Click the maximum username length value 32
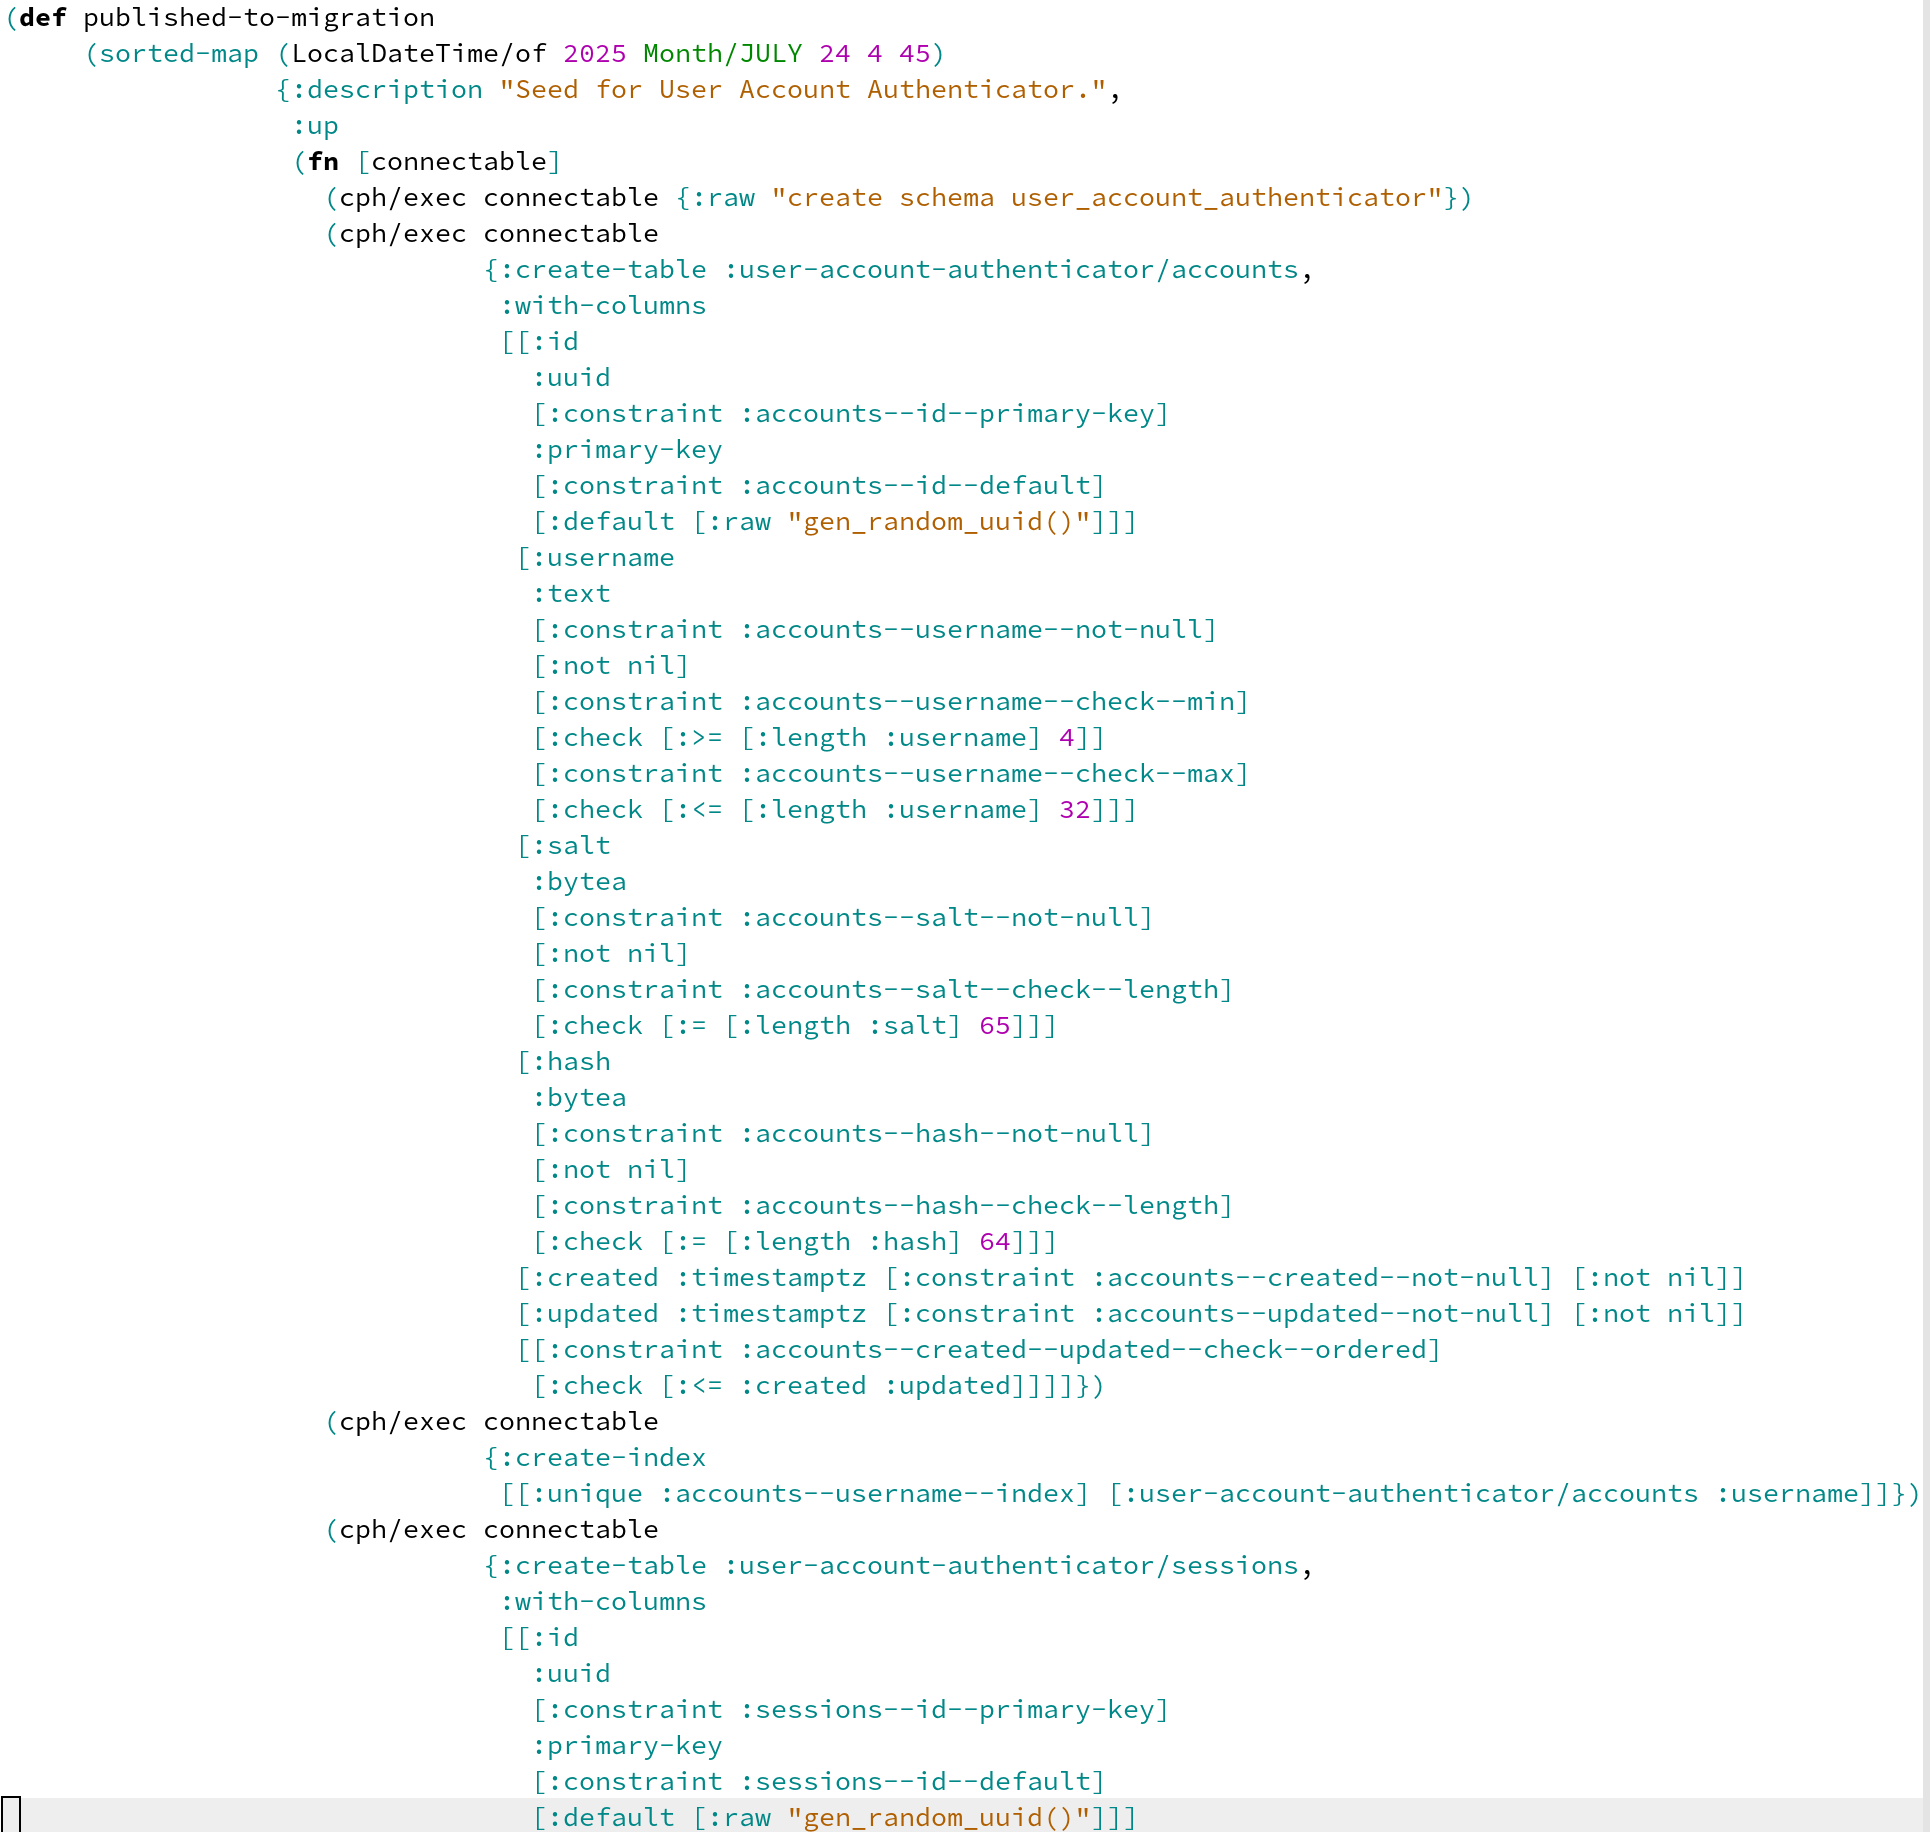Screen dimensions: 1930x1832 [1075, 810]
